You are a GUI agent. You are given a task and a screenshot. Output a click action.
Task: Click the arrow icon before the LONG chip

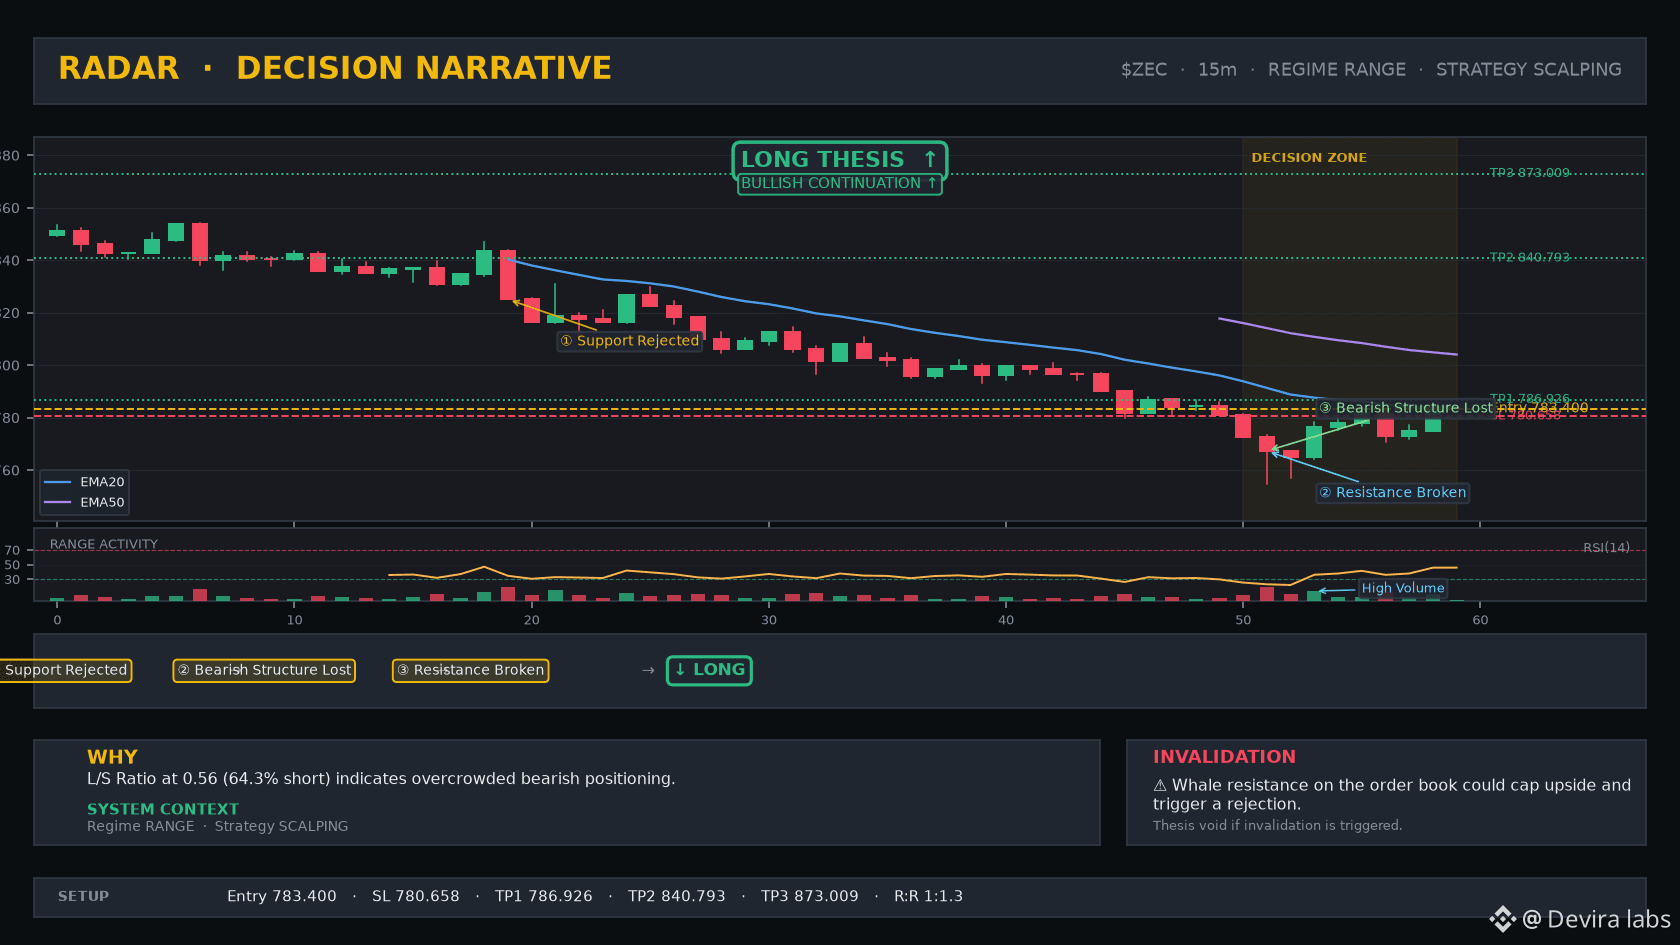pyautogui.click(x=648, y=670)
